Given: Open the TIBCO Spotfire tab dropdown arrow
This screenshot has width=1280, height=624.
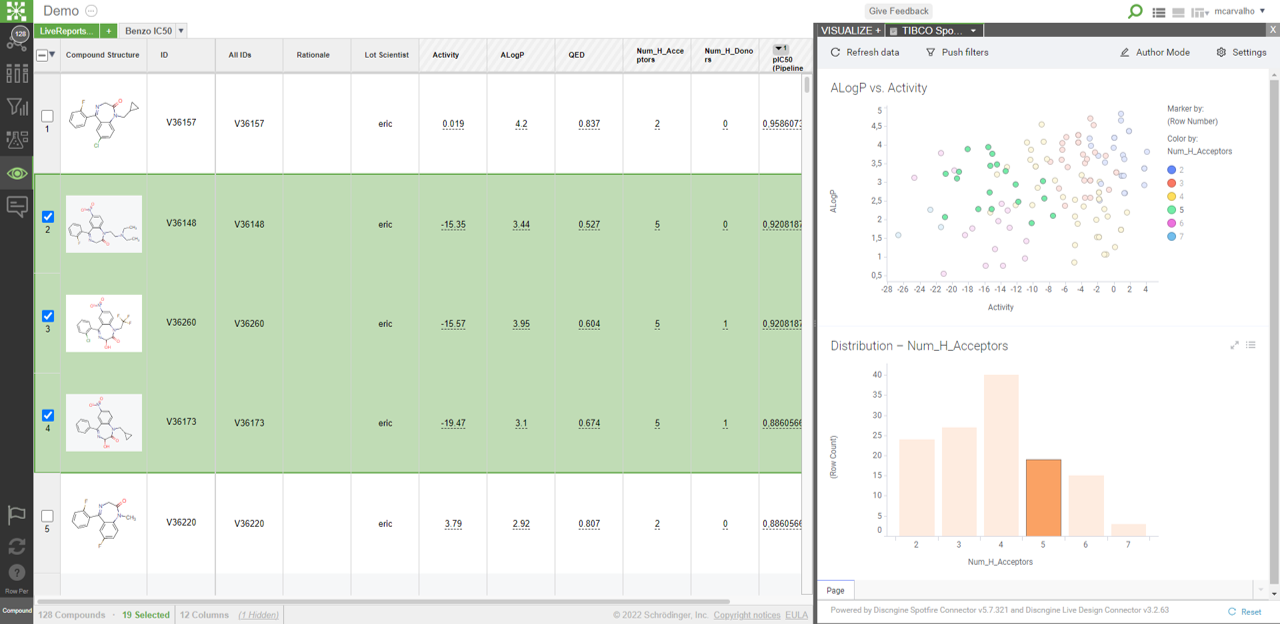Looking at the screenshot, I should tap(973, 31).
